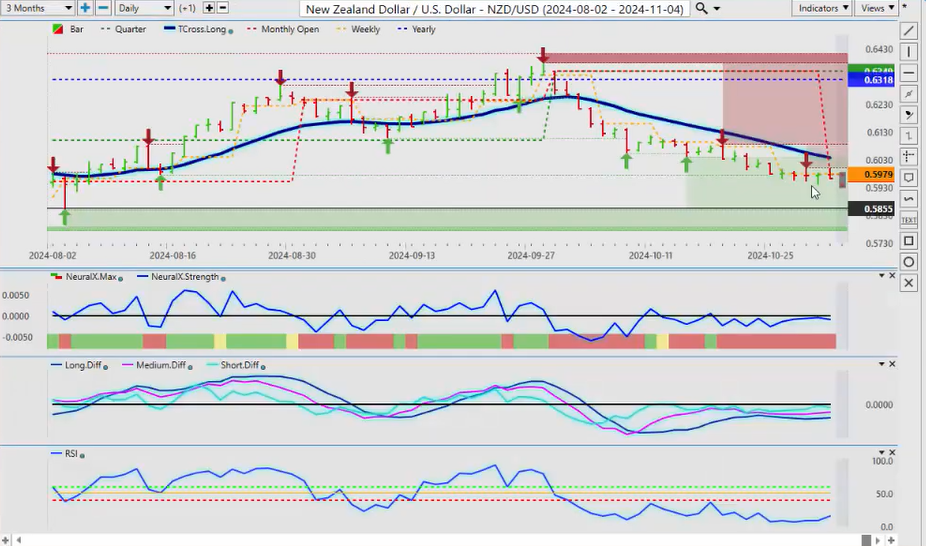Open the Daily interval dropdown
926x546 pixels.
click(x=144, y=8)
